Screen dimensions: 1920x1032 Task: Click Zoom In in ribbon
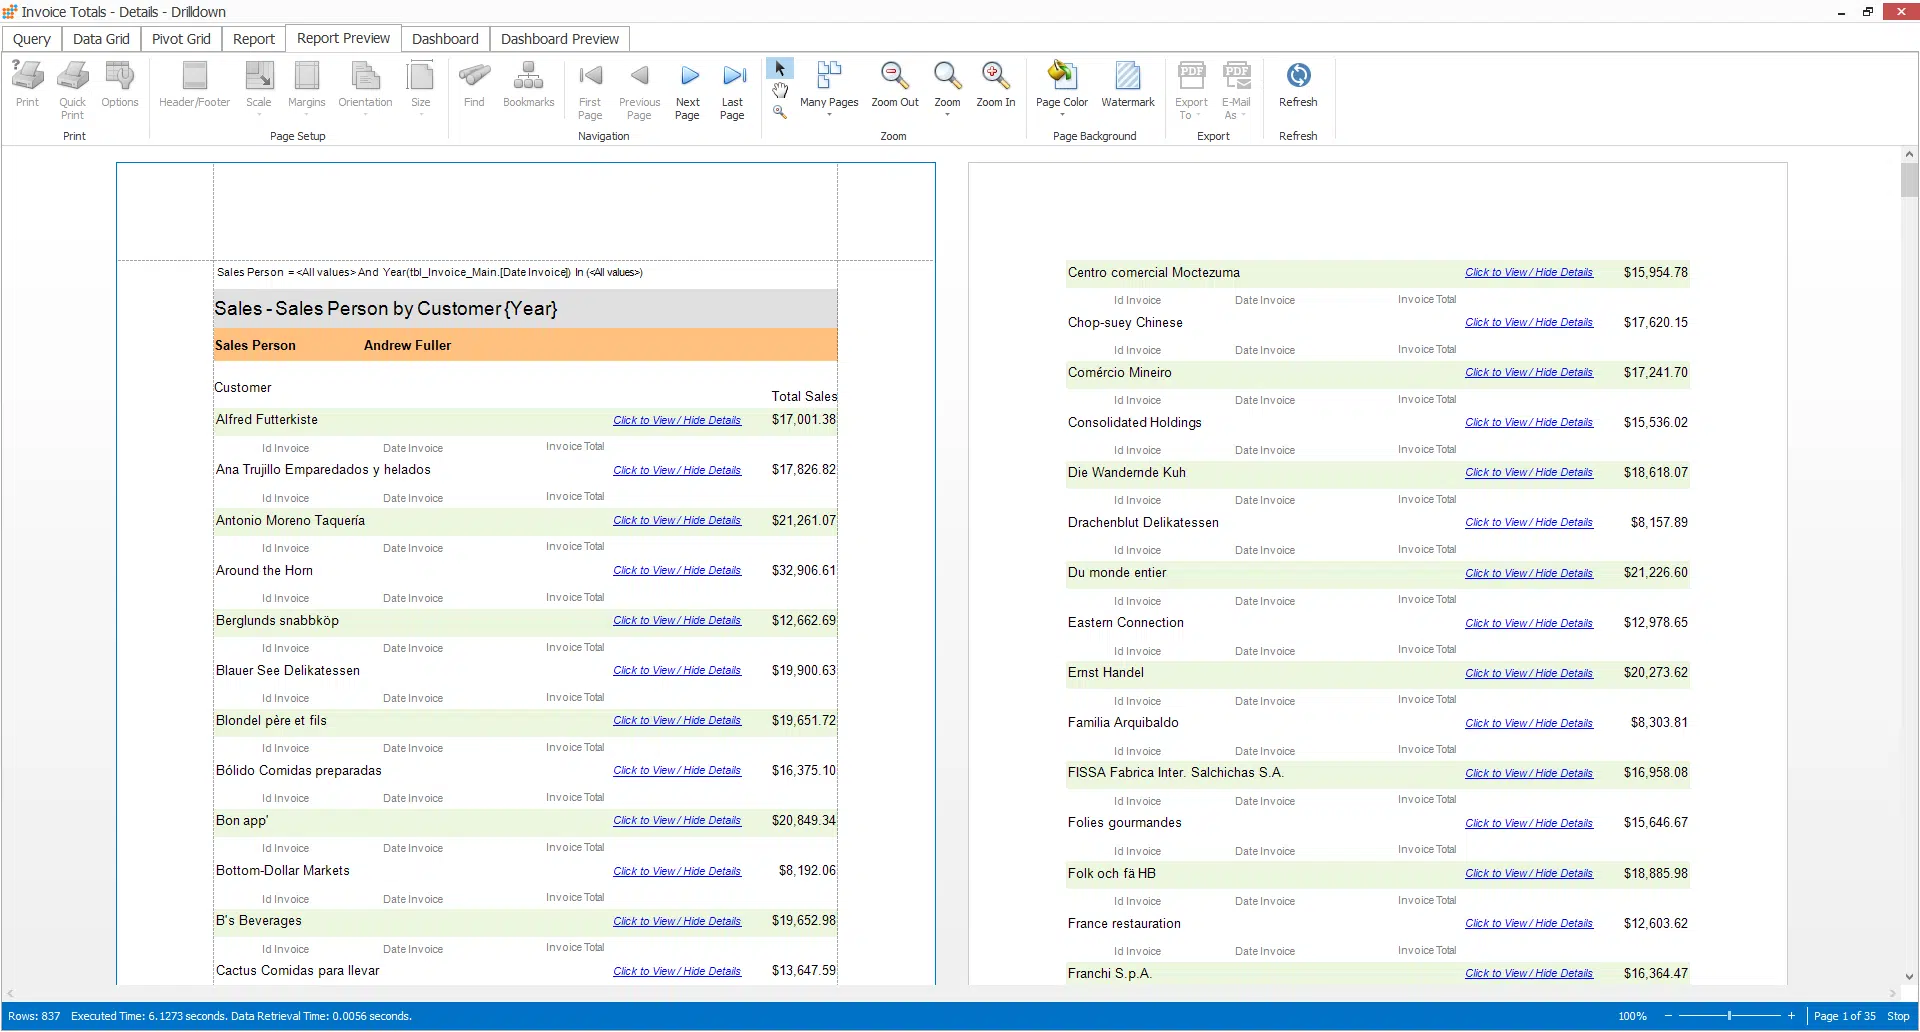coord(995,84)
